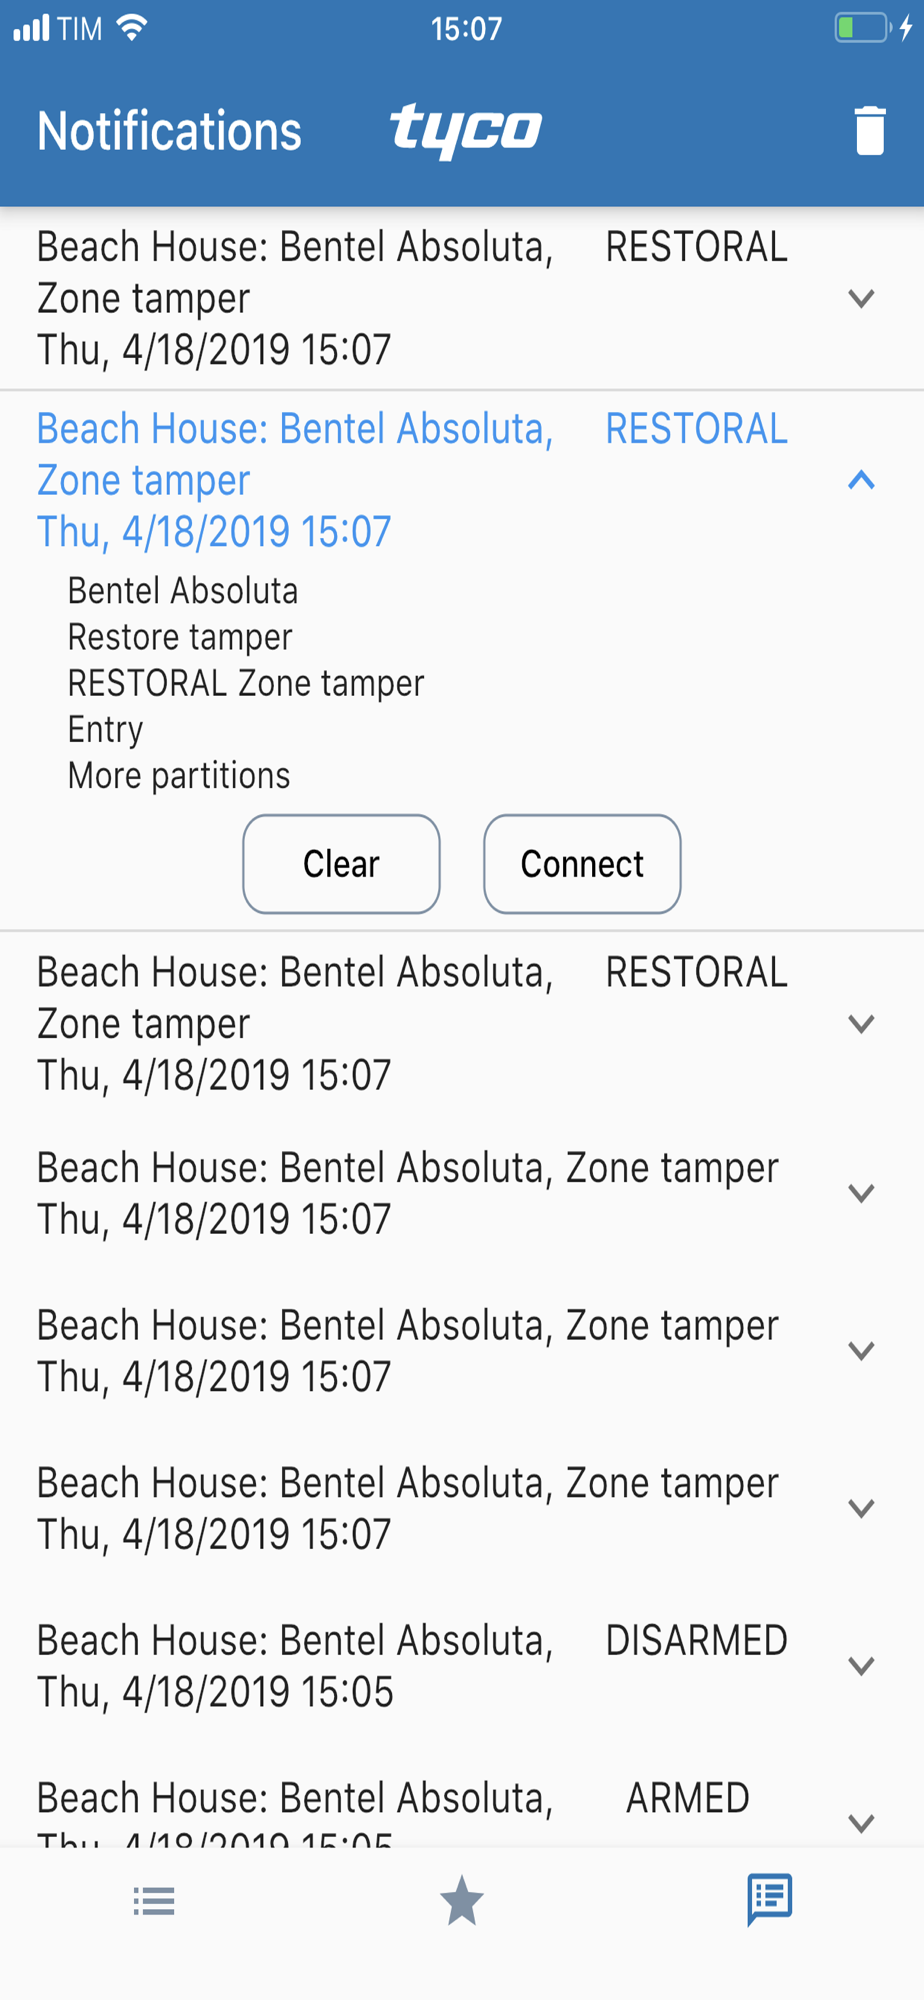Expand the third RESTORAL Zone tamper notification
Screen dimensions: 924x2000
(x=861, y=1023)
